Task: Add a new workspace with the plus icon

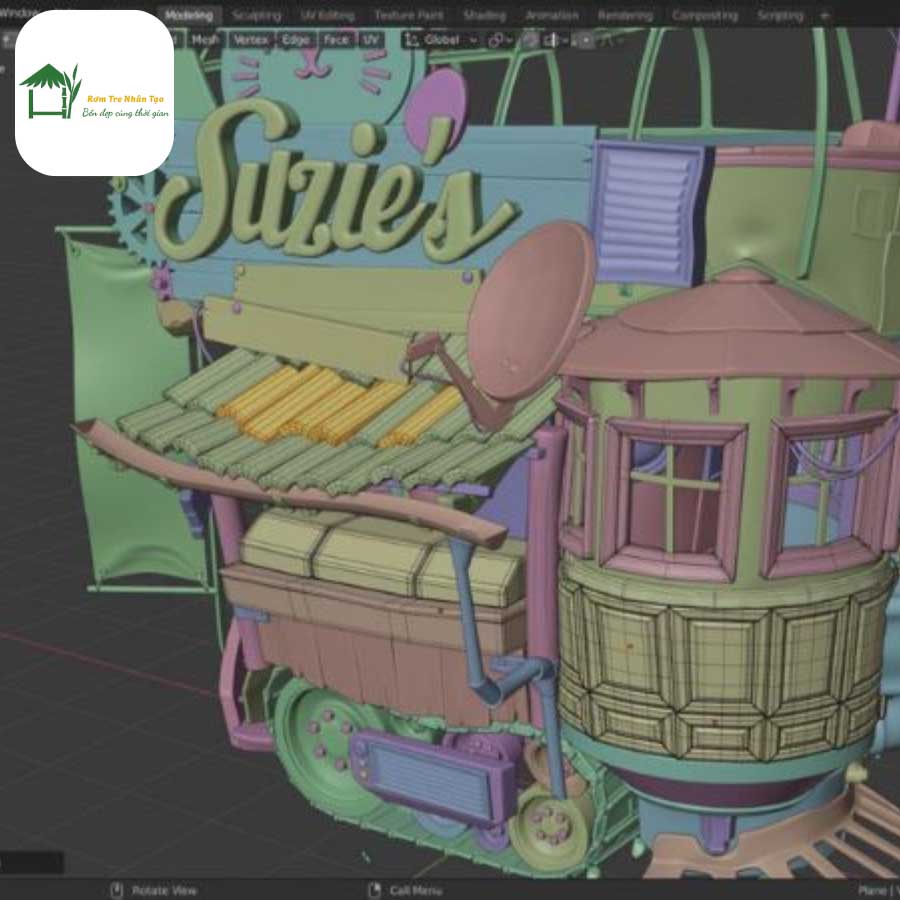Action: tap(824, 16)
